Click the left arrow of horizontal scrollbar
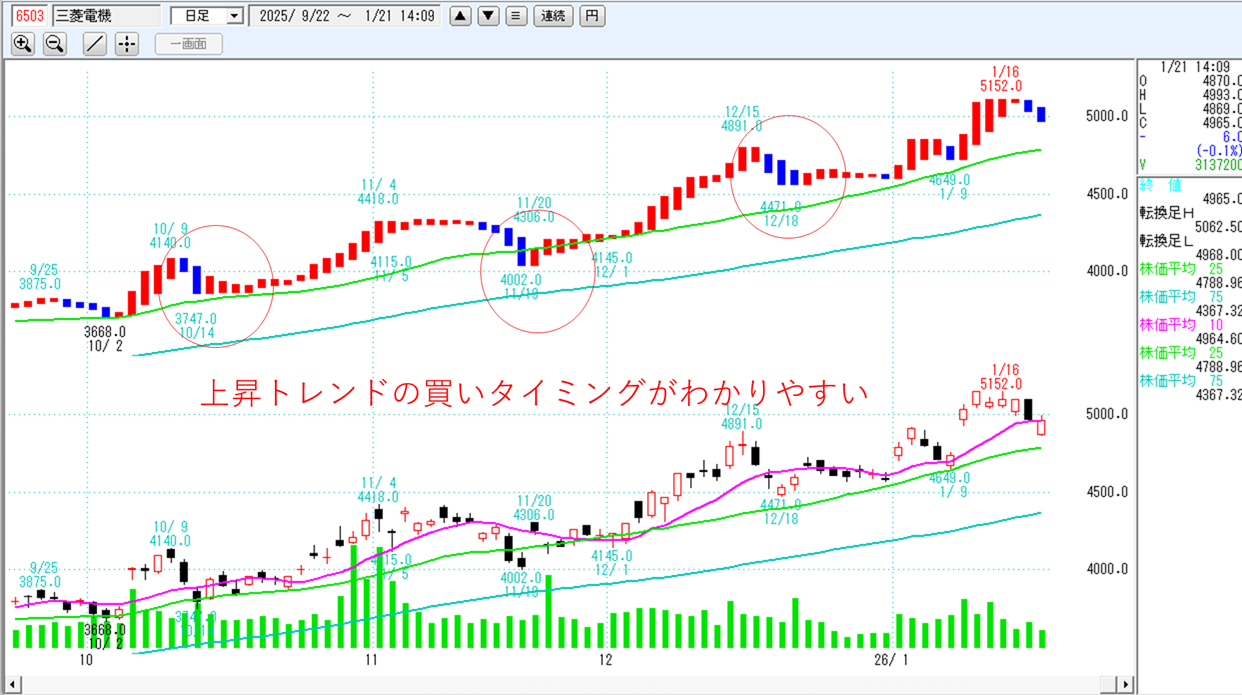The image size is (1242, 695). [x=13, y=685]
